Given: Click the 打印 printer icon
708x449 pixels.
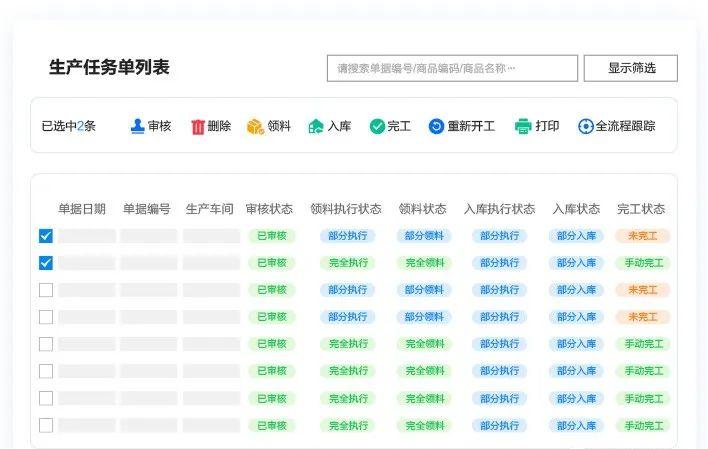Looking at the screenshot, I should pos(523,126).
